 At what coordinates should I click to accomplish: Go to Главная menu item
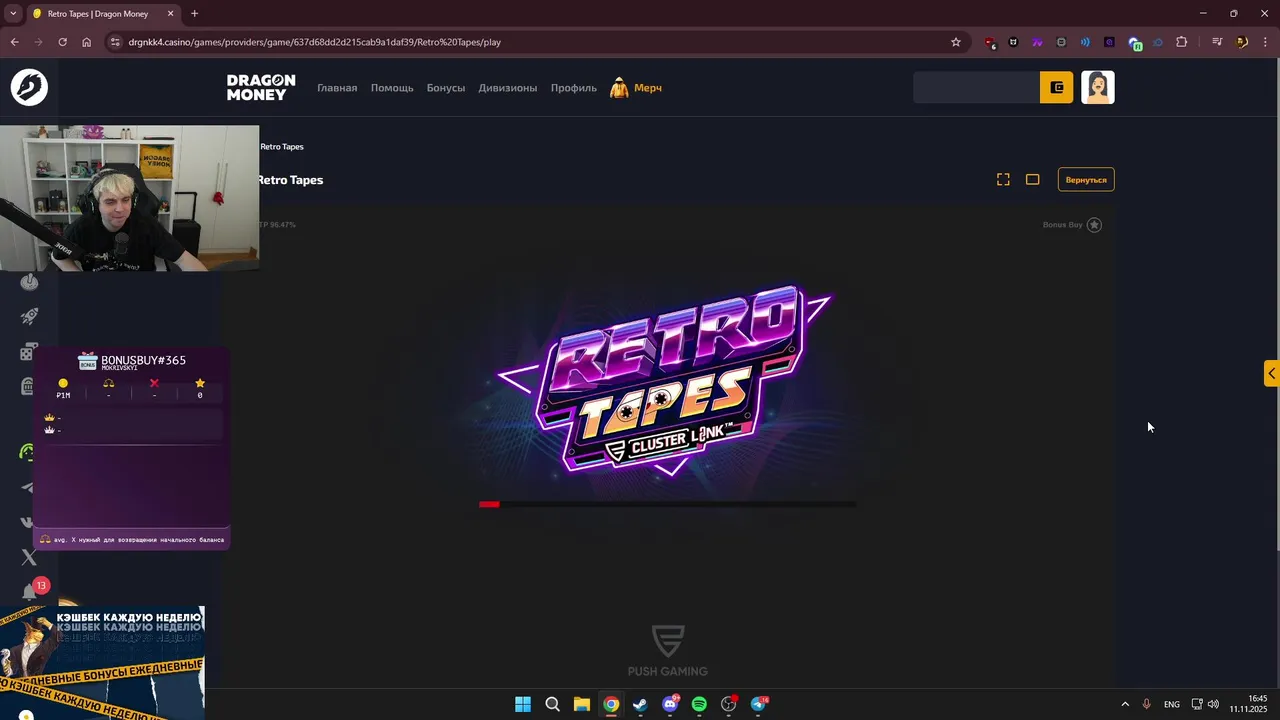point(337,88)
